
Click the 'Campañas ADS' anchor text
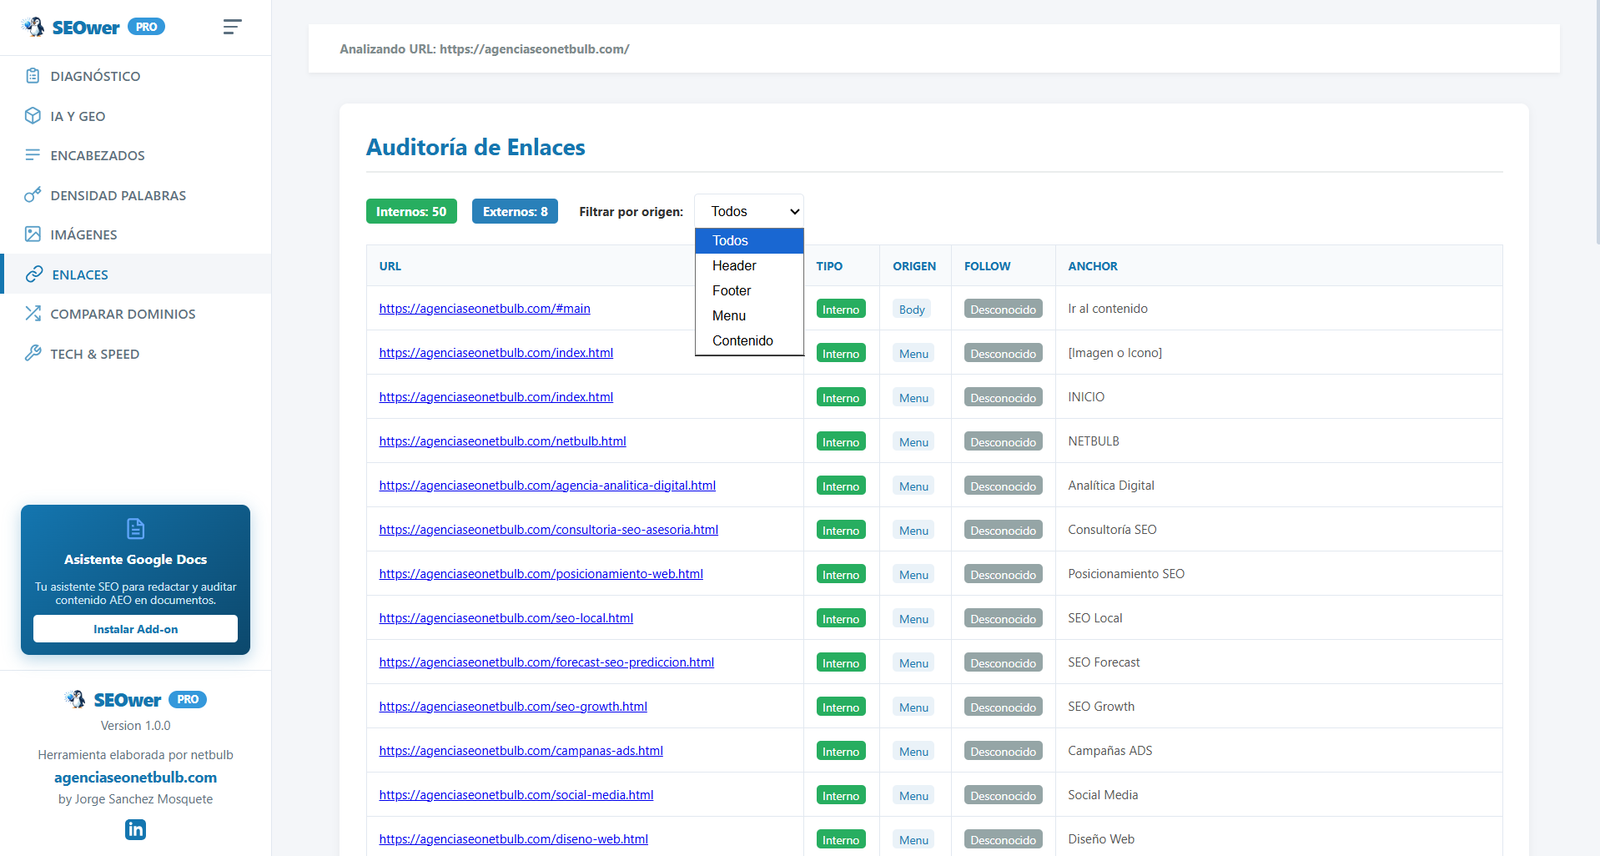[1110, 750]
